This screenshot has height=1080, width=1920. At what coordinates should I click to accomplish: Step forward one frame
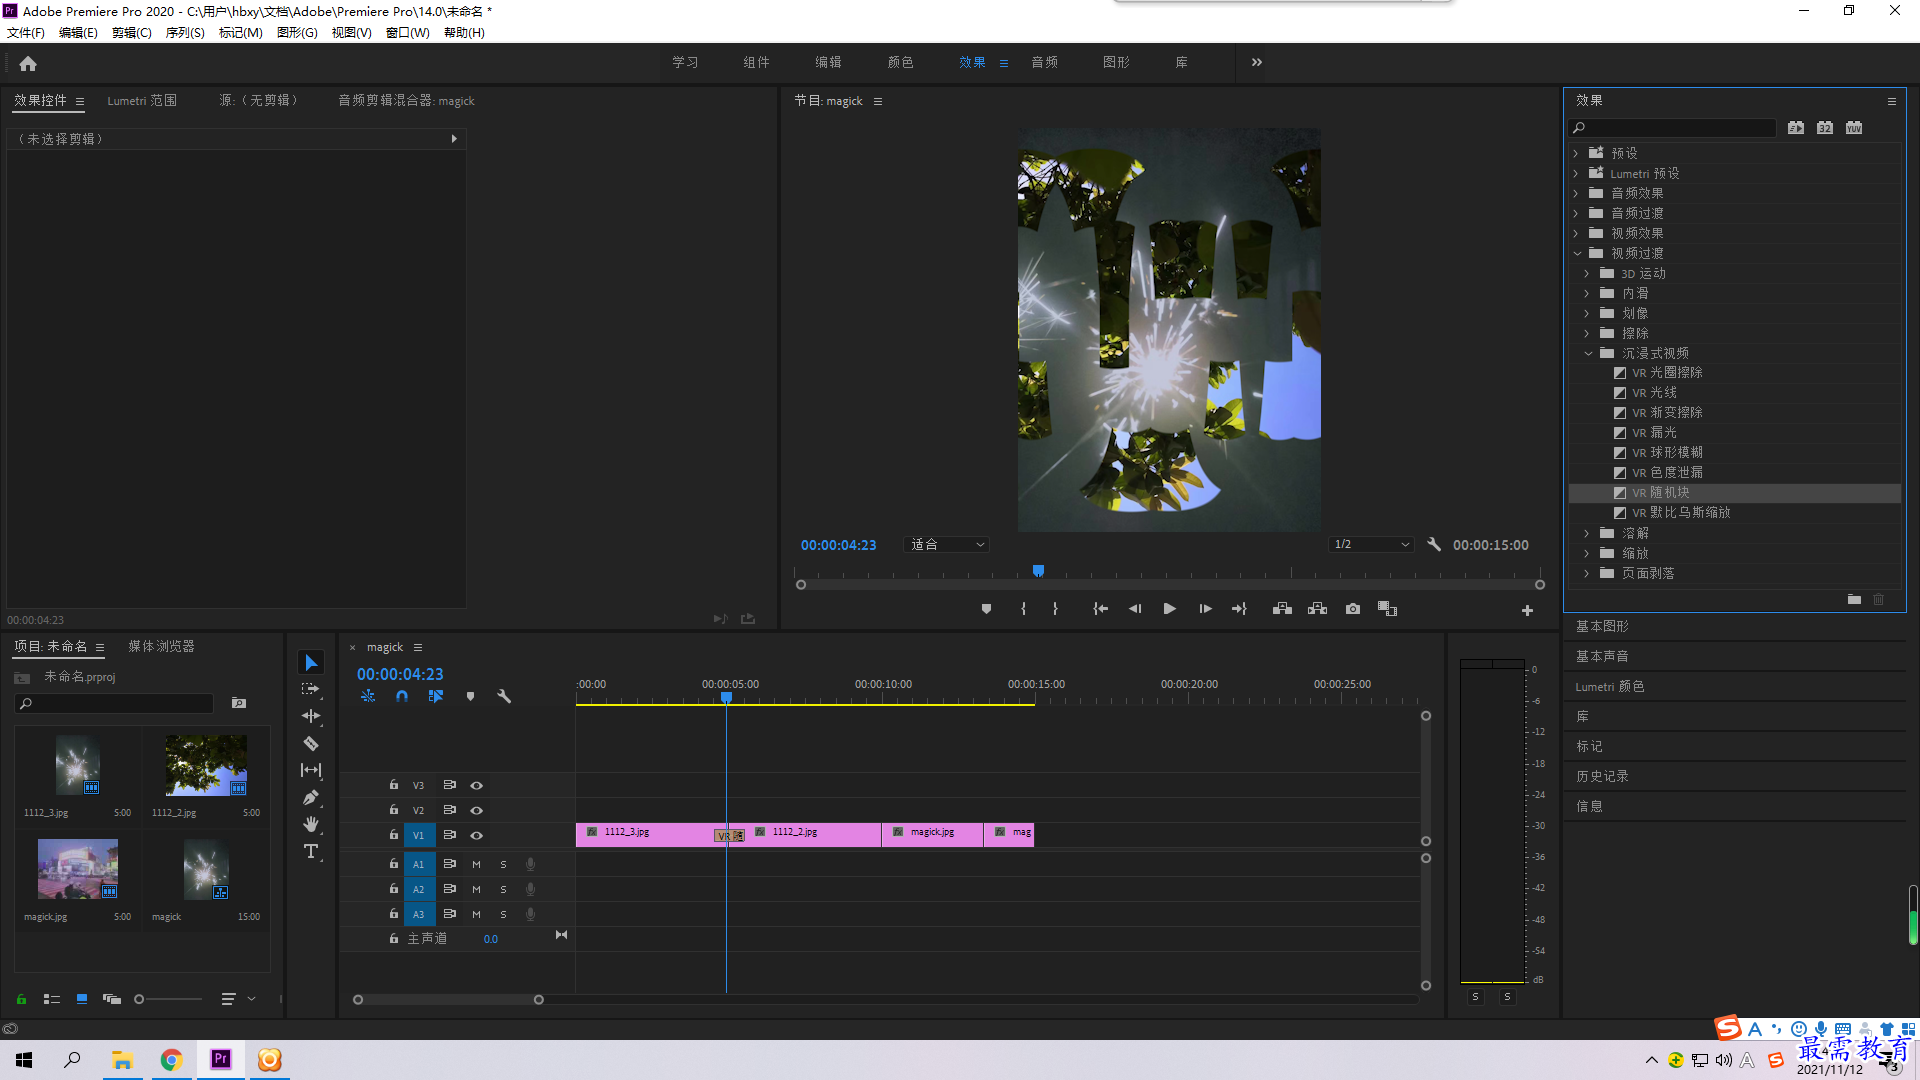[1205, 609]
